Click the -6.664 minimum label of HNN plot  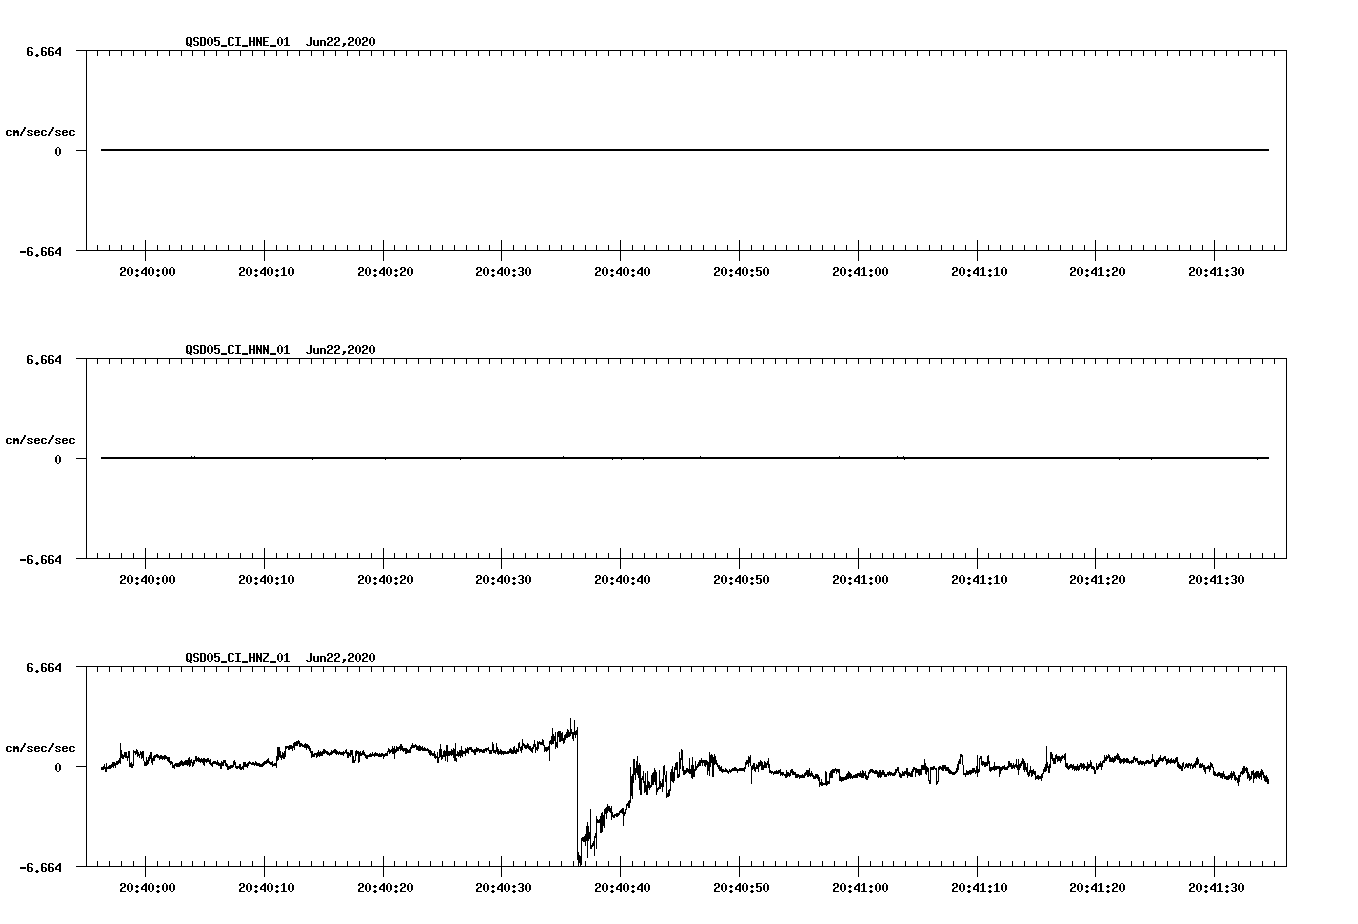click(x=41, y=560)
